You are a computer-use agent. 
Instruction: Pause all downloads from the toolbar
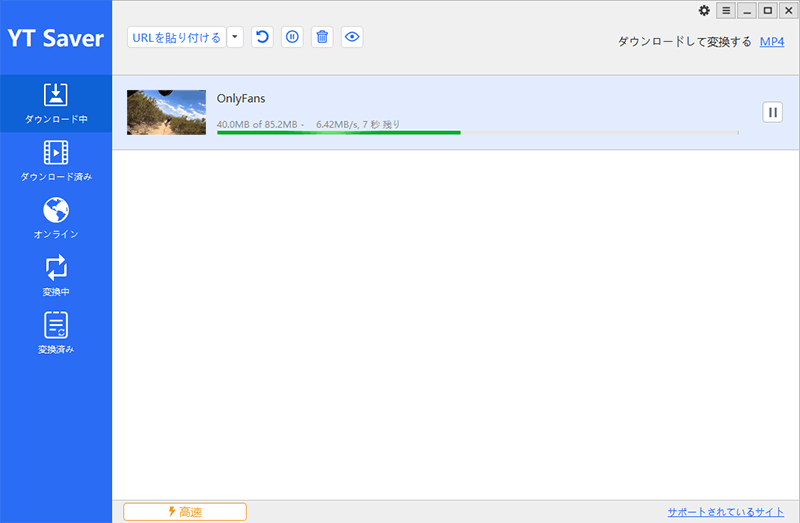point(292,37)
